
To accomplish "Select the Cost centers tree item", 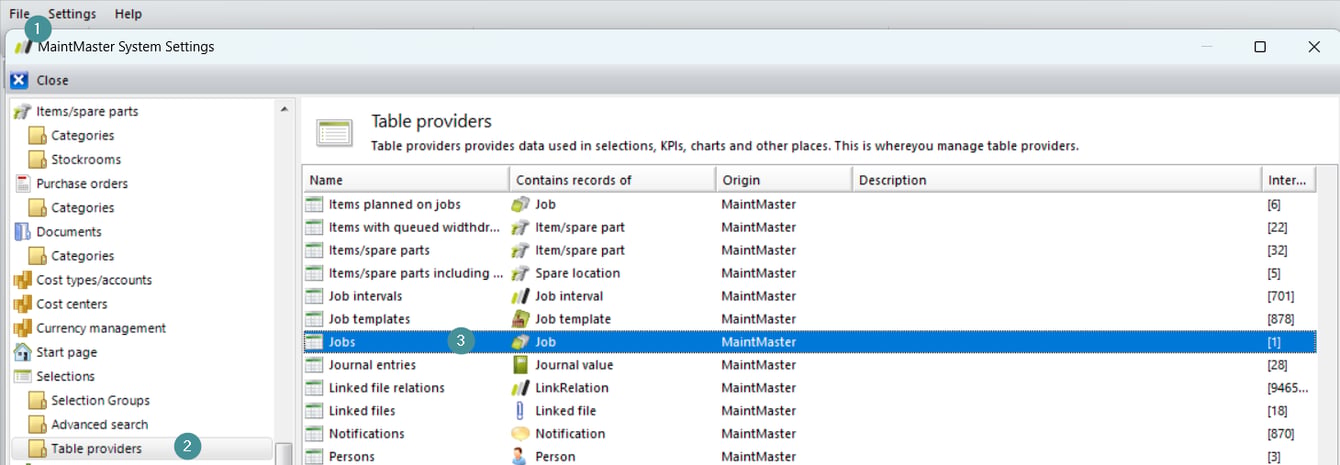I will pyautogui.click(x=72, y=304).
